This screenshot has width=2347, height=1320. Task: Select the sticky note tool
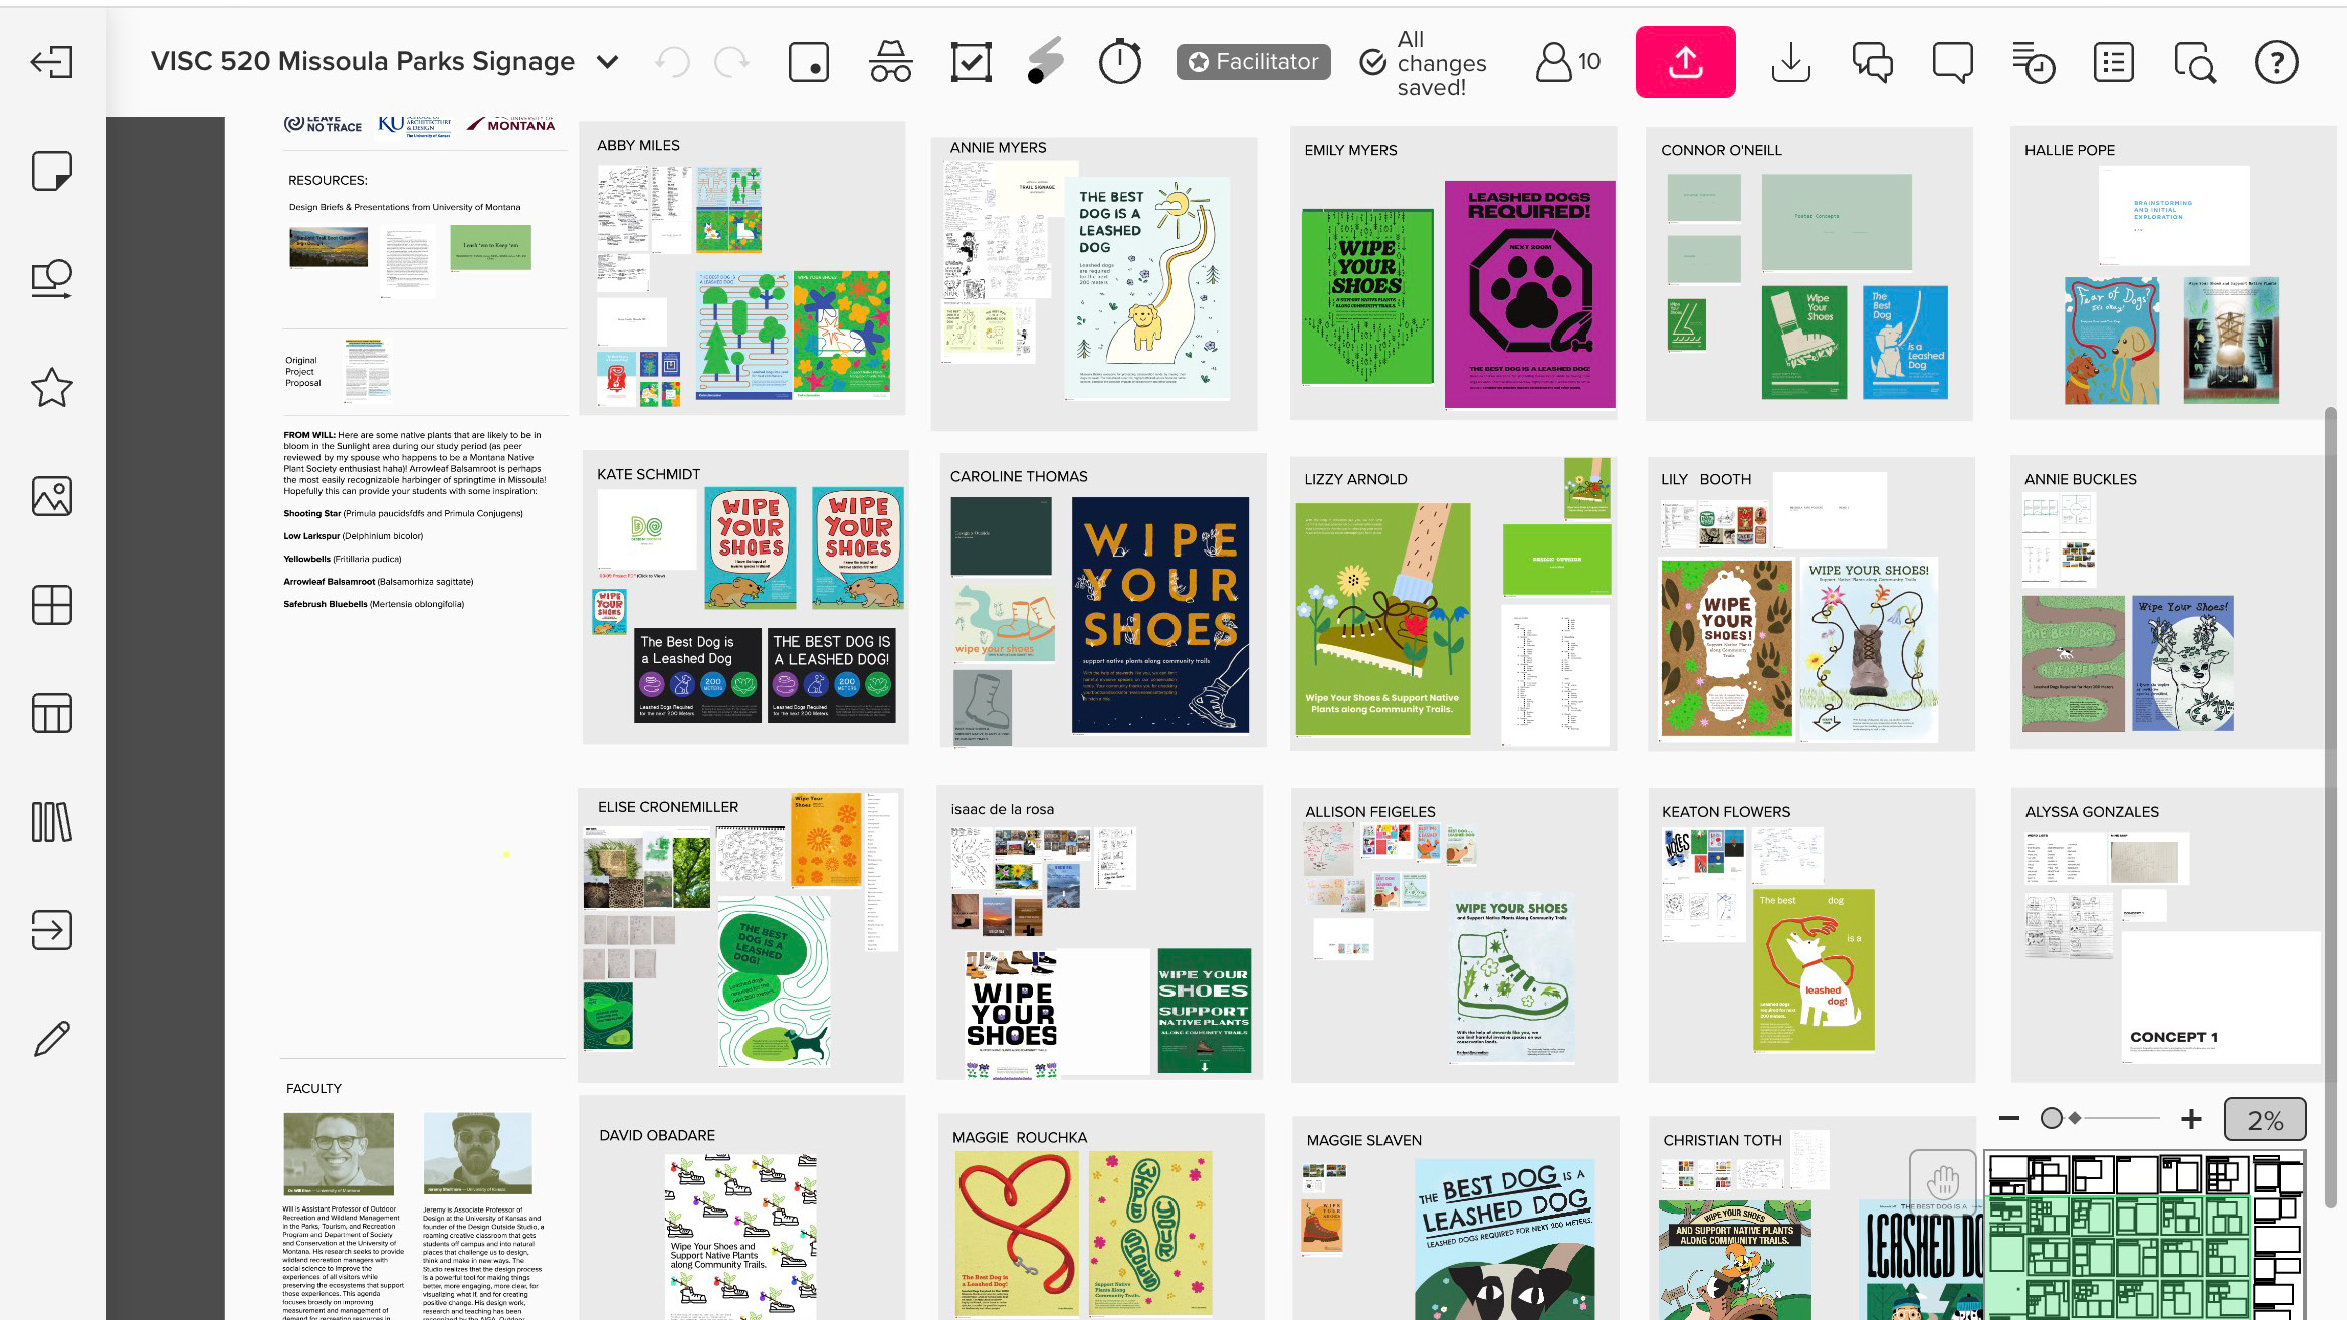[52, 171]
